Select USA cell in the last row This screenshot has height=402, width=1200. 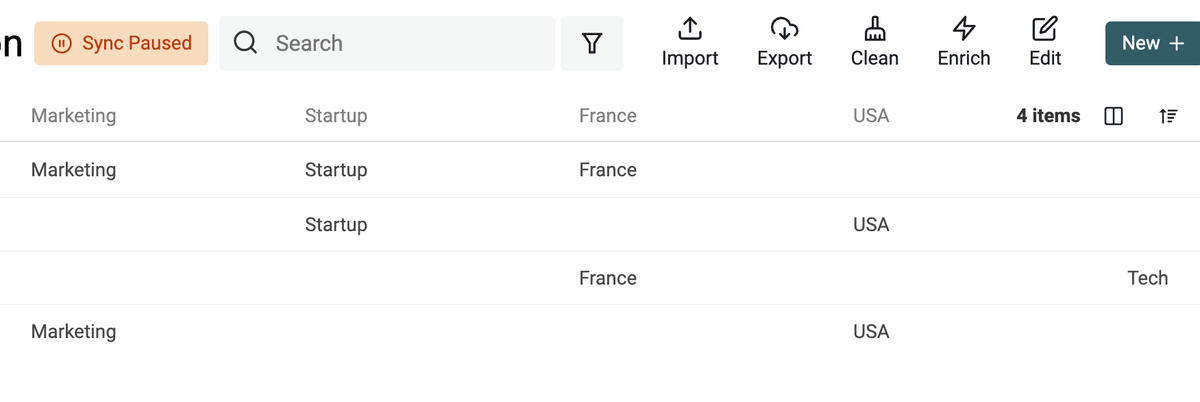[x=871, y=332]
